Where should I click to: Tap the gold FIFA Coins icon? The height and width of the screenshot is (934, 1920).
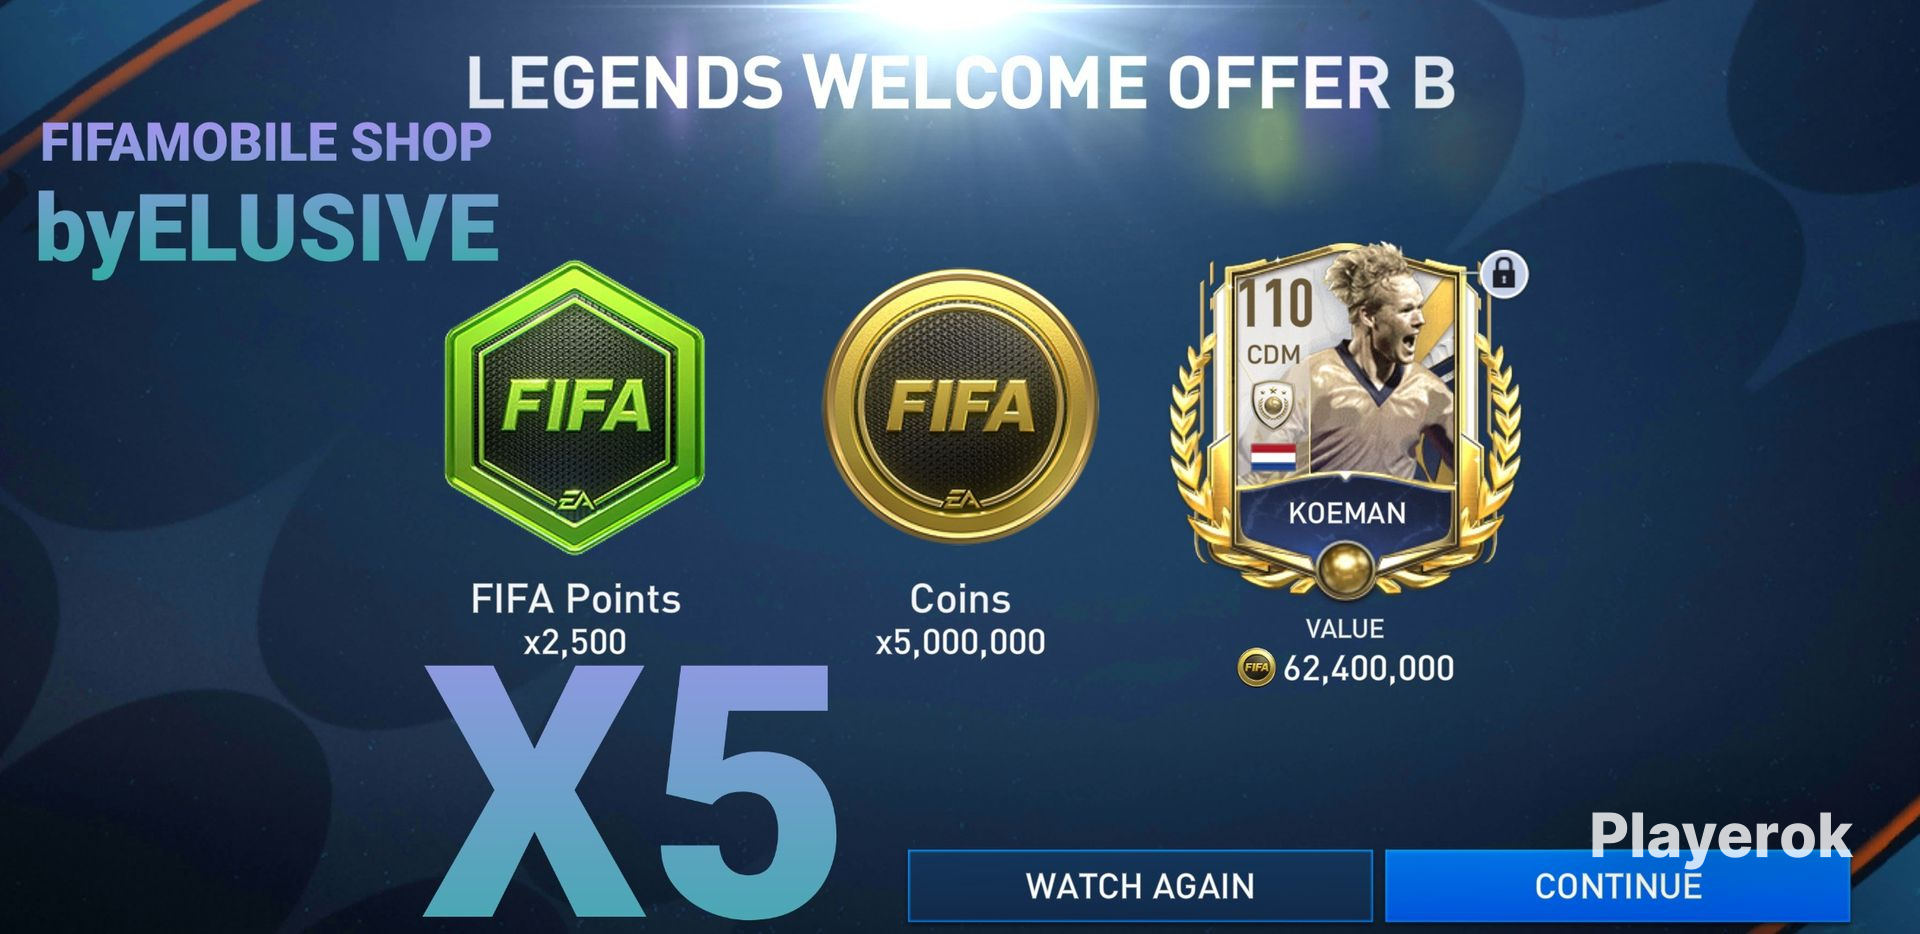click(x=960, y=407)
